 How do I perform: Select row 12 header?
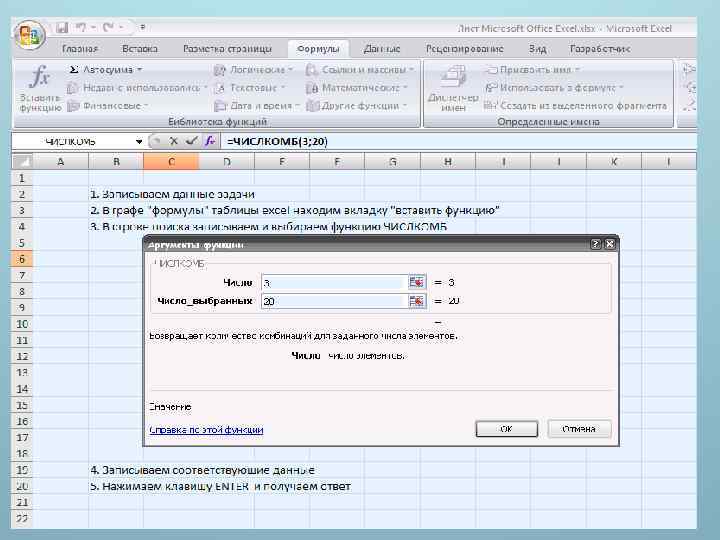(22, 356)
